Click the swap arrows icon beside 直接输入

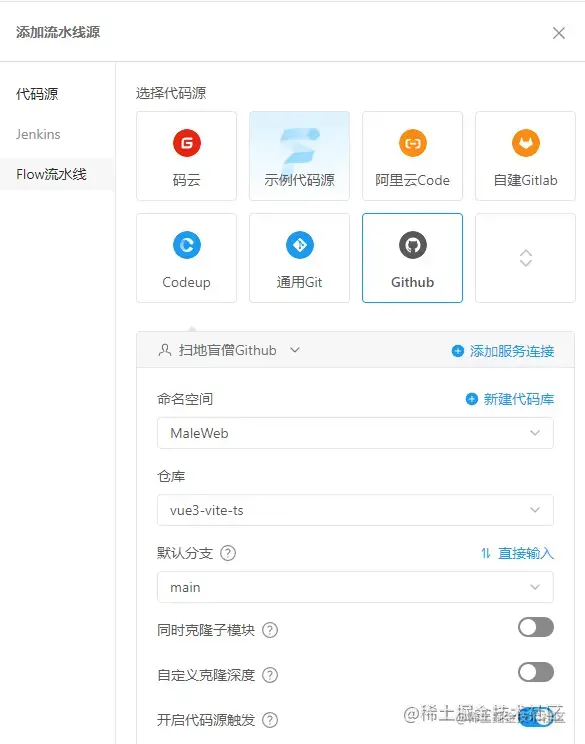pyautogui.click(x=486, y=553)
